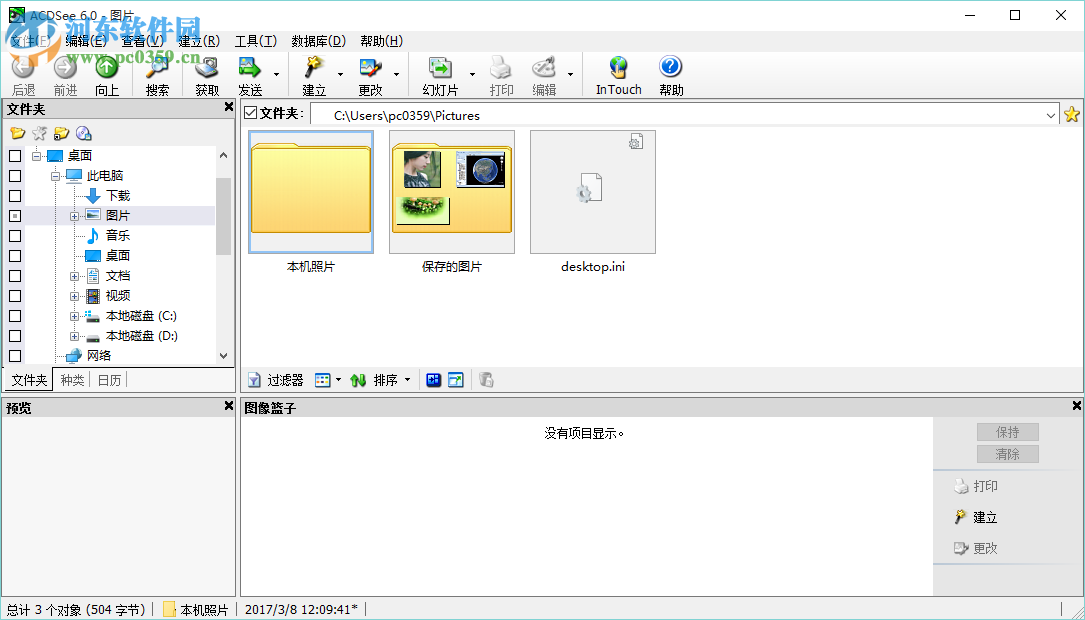Image resolution: width=1085 pixels, height=620 pixels.
Task: Click the favorites star beside the path bar
Action: click(x=1072, y=114)
